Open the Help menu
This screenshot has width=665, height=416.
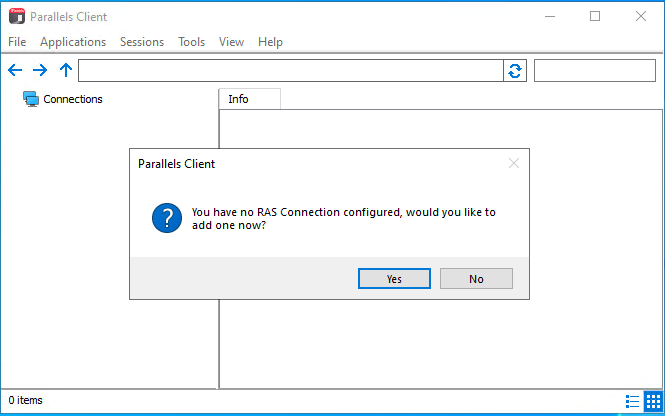(x=270, y=42)
